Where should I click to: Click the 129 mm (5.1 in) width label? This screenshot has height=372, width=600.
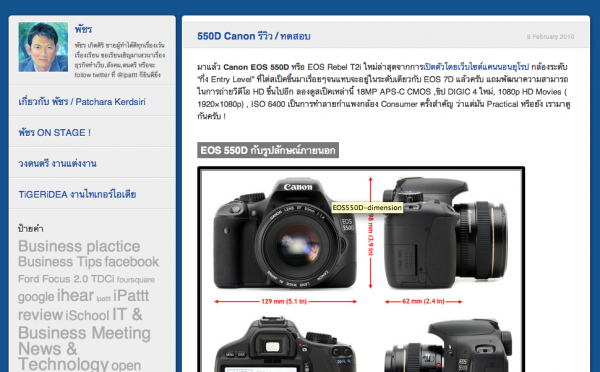pyautogui.click(x=284, y=302)
